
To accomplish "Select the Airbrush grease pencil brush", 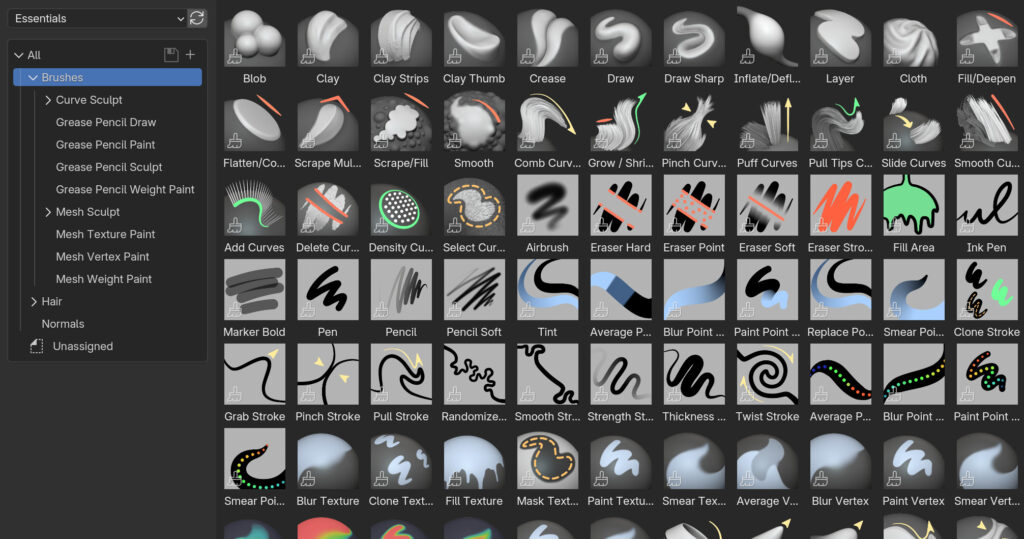I will 547,206.
